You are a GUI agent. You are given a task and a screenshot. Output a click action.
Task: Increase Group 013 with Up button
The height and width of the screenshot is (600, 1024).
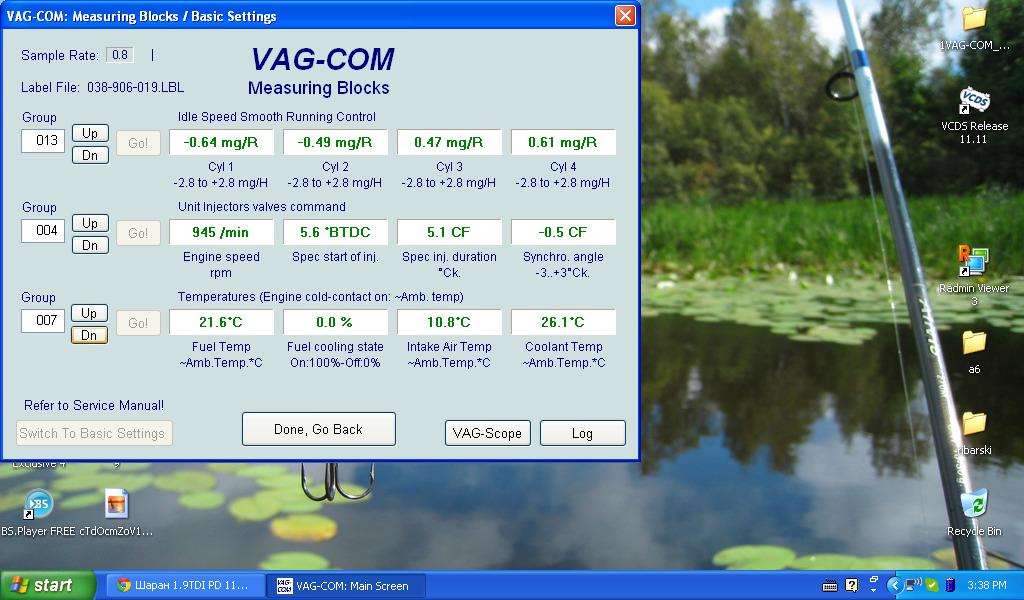click(x=90, y=133)
